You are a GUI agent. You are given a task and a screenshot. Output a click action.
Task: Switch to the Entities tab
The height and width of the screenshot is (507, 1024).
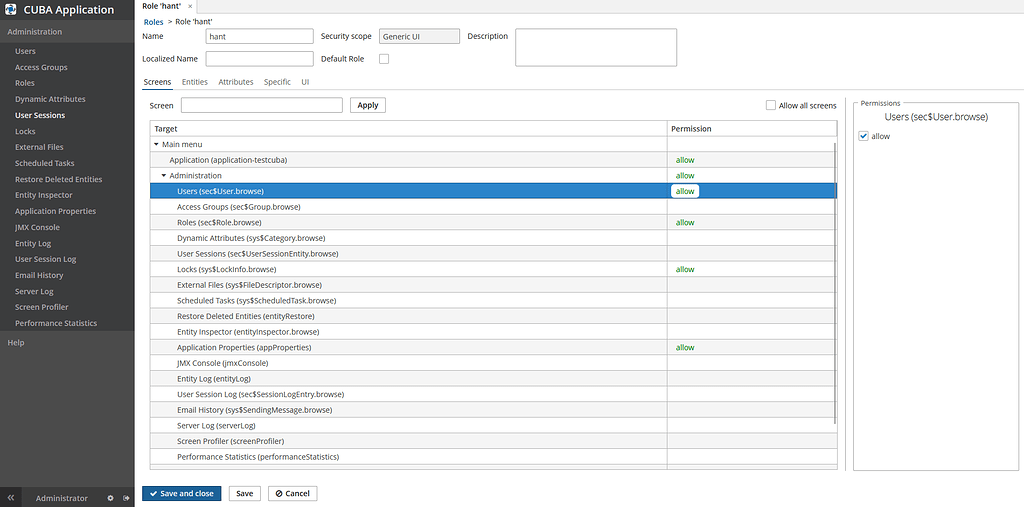195,82
